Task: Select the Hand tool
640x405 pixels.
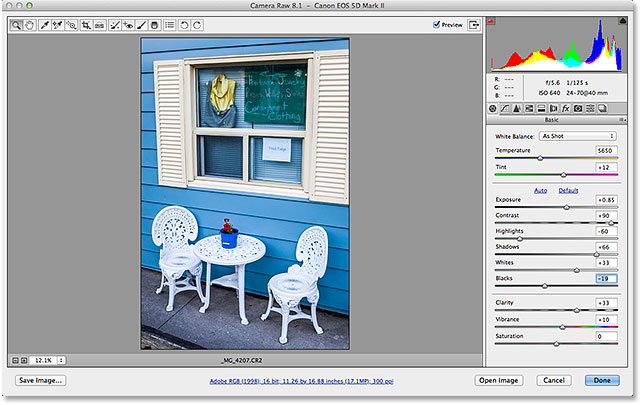Action: click(30, 24)
